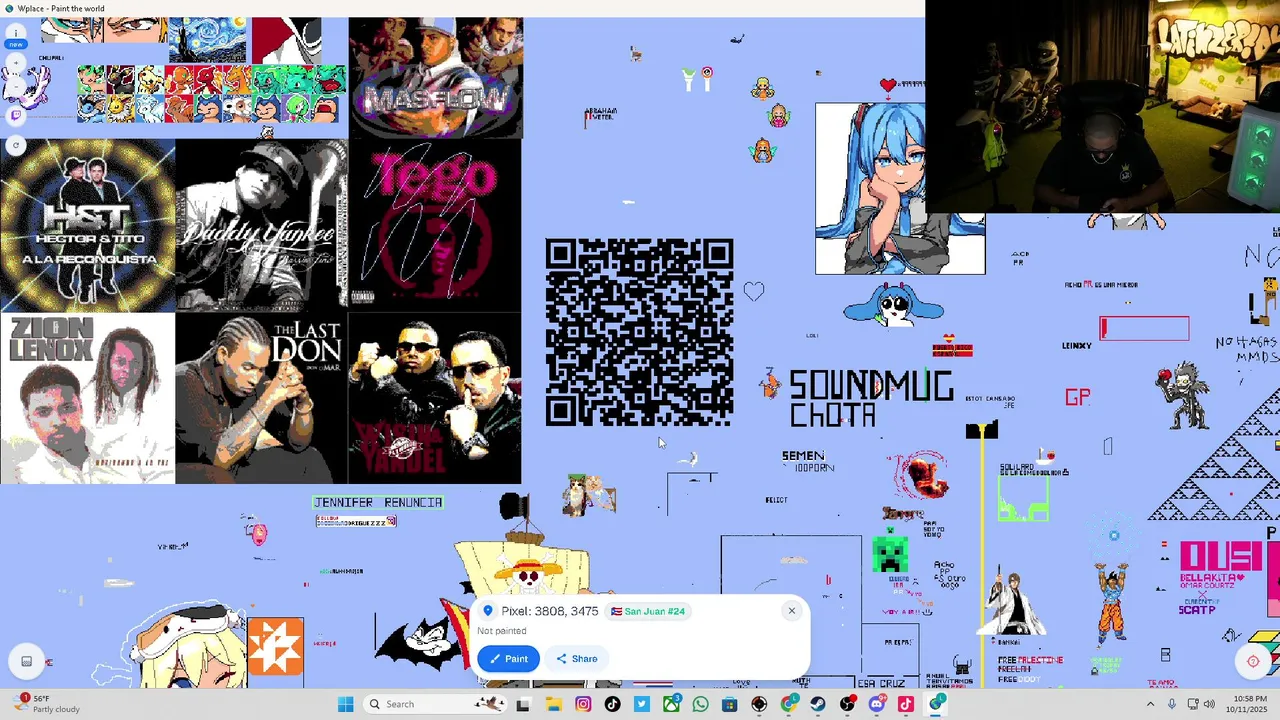This screenshot has width=1280, height=720.
Task: Click the Share button
Action: 577,658
